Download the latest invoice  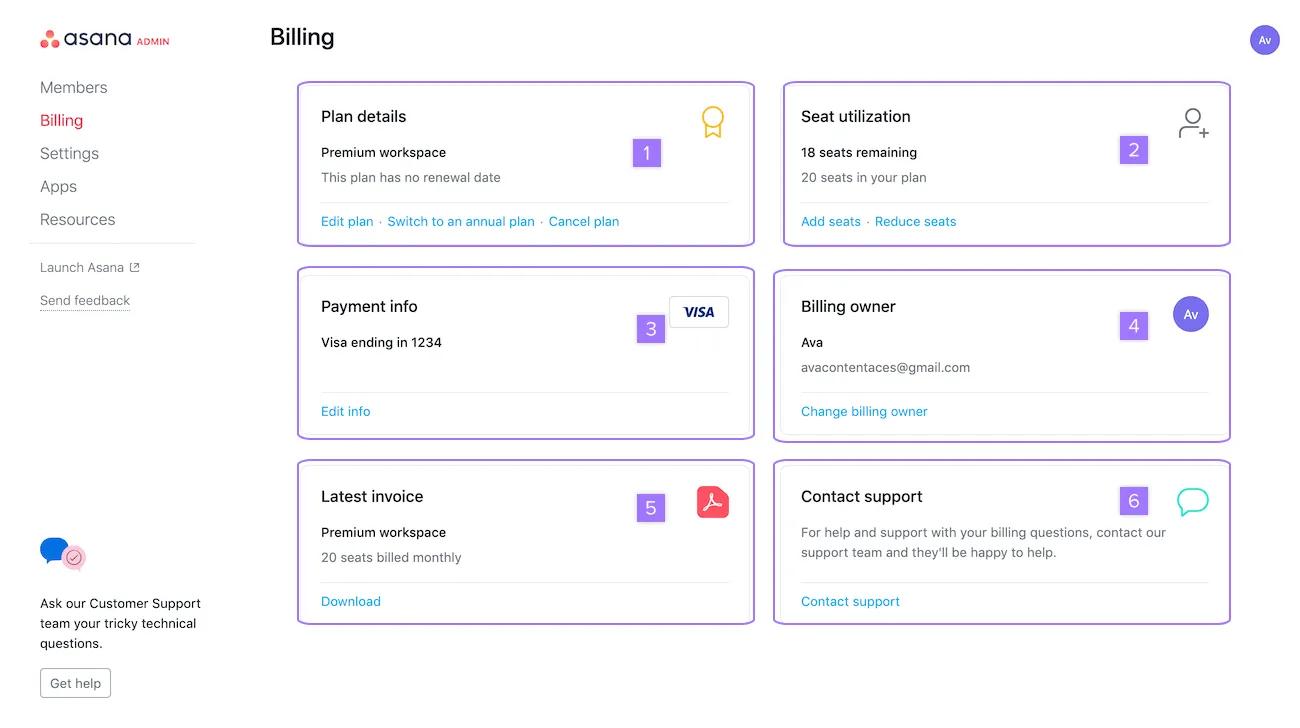(351, 602)
